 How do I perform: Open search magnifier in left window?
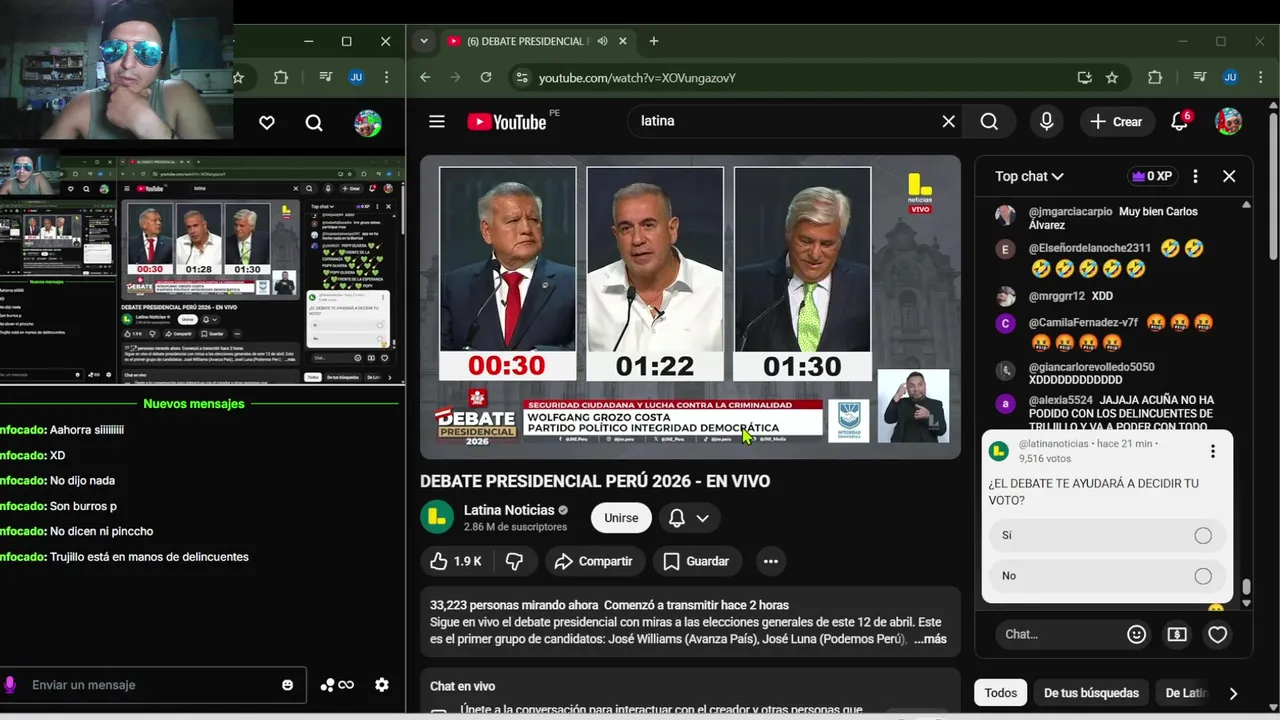(x=314, y=123)
